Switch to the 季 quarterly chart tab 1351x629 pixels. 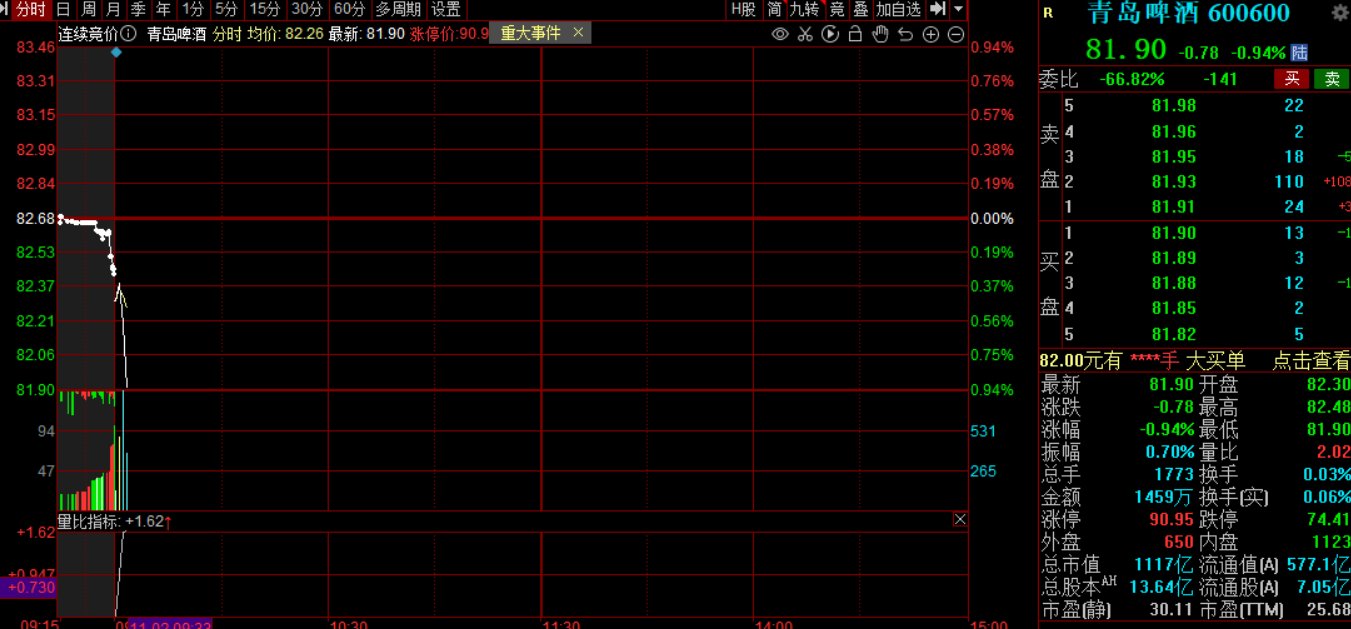(138, 9)
